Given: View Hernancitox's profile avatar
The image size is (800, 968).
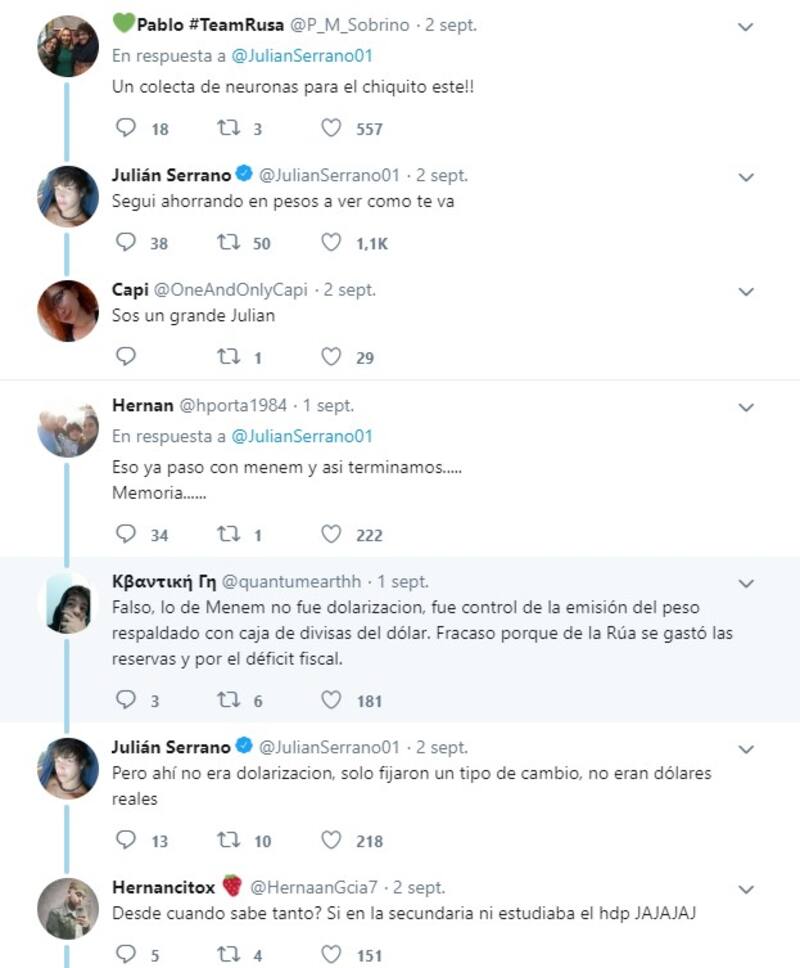Looking at the screenshot, I should click(68, 908).
